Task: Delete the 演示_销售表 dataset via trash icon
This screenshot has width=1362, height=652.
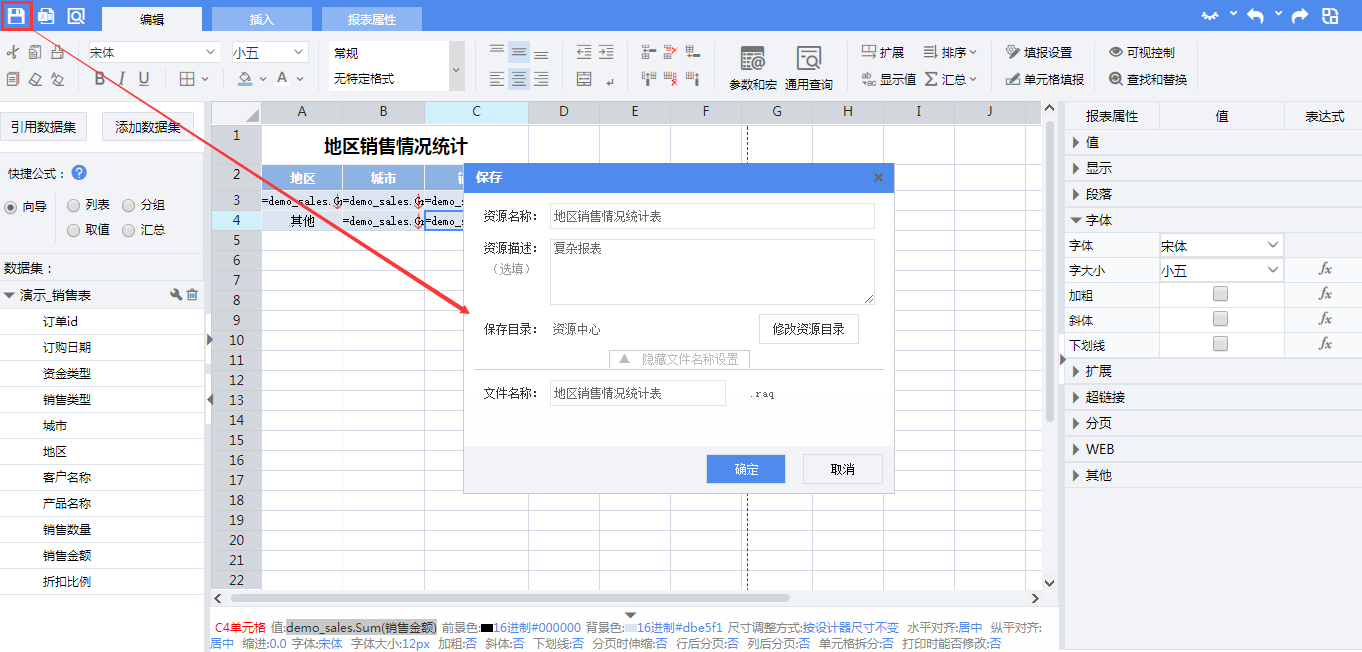Action: click(192, 295)
